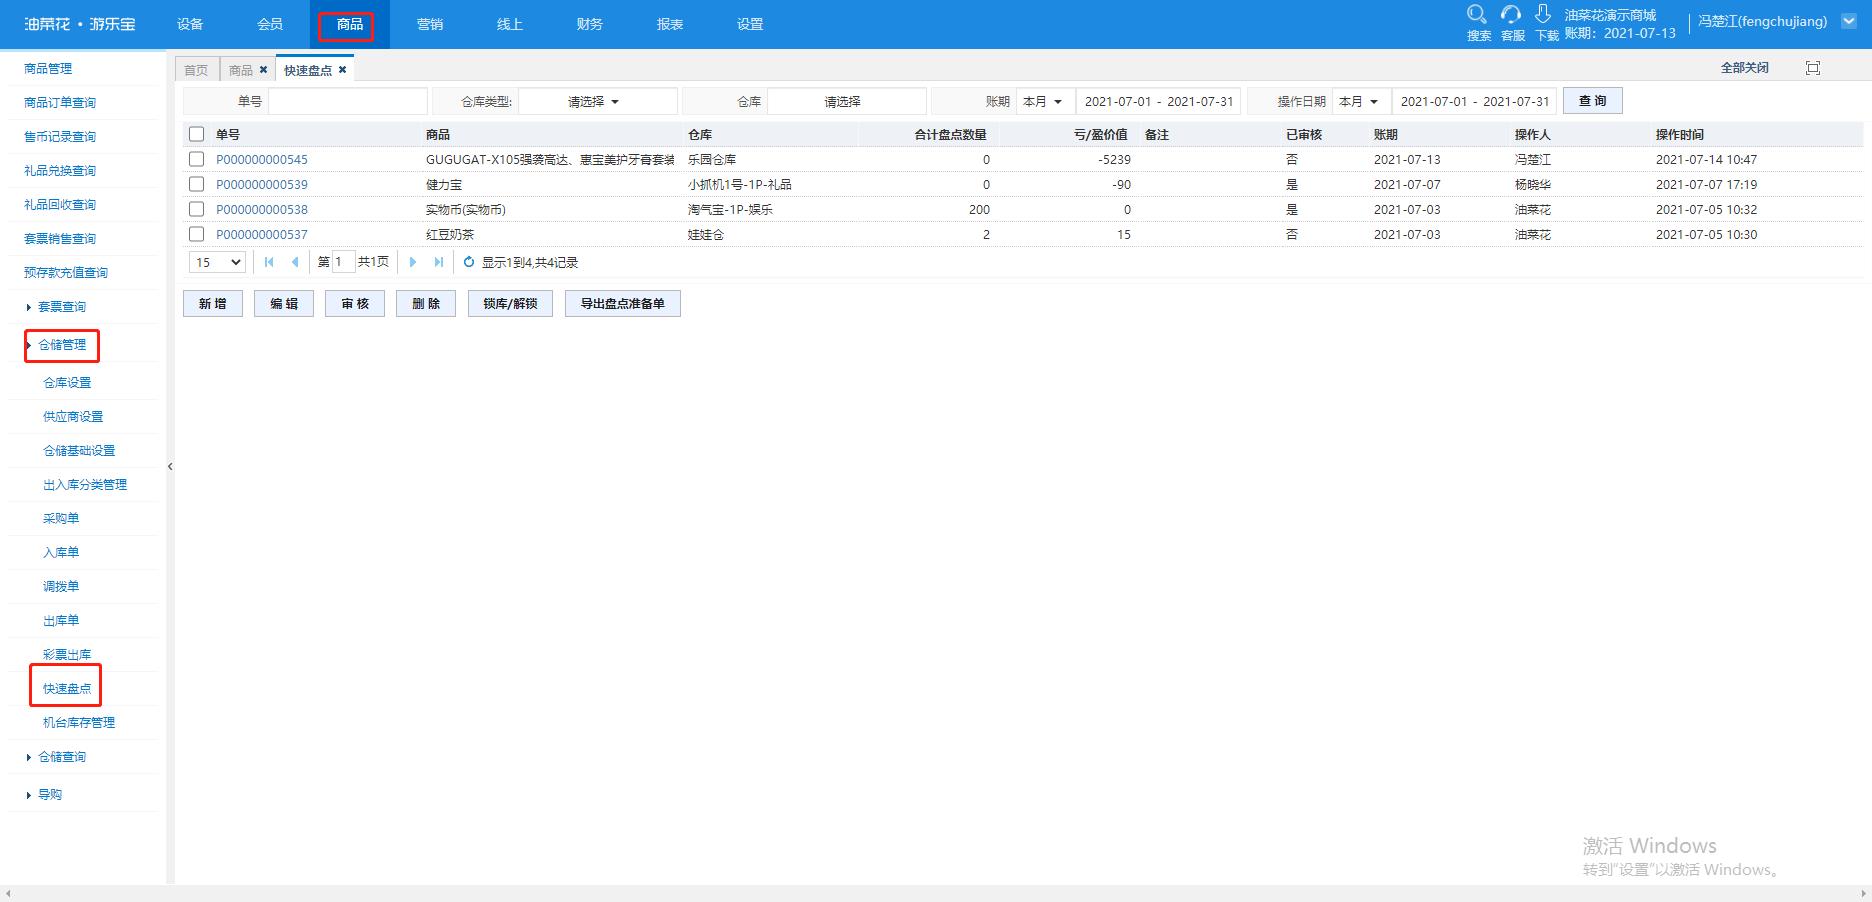This screenshot has width=1872, height=902.
Task: Open order link P000000000538
Action: 262,210
